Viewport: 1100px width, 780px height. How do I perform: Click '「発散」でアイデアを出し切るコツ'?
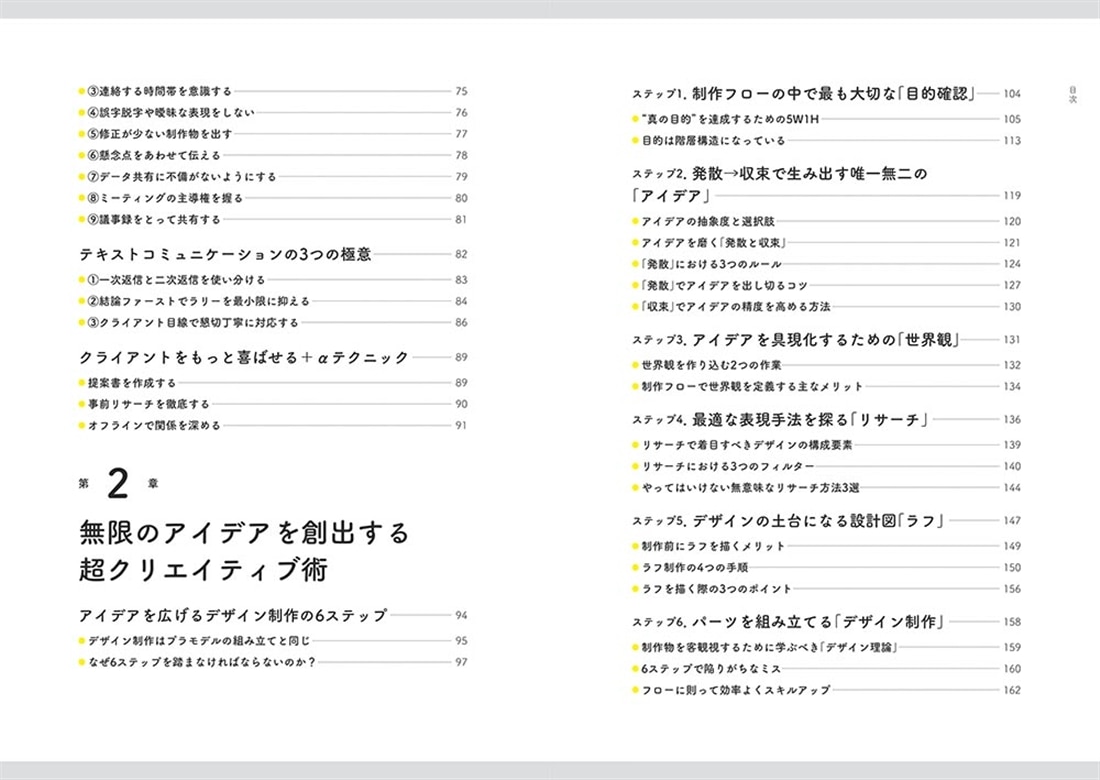[x=724, y=285]
